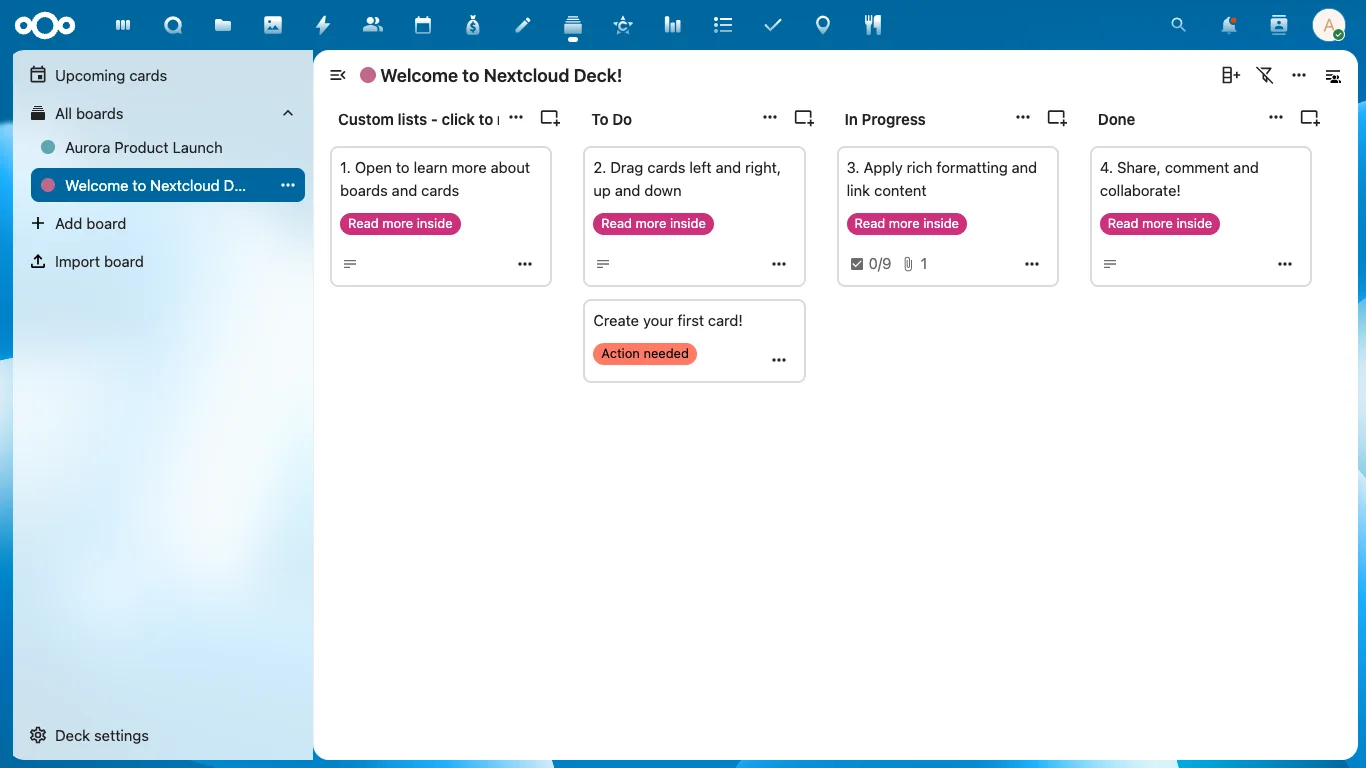Click the Nextcloud logo
The height and width of the screenshot is (768, 1366).
click(x=45, y=25)
